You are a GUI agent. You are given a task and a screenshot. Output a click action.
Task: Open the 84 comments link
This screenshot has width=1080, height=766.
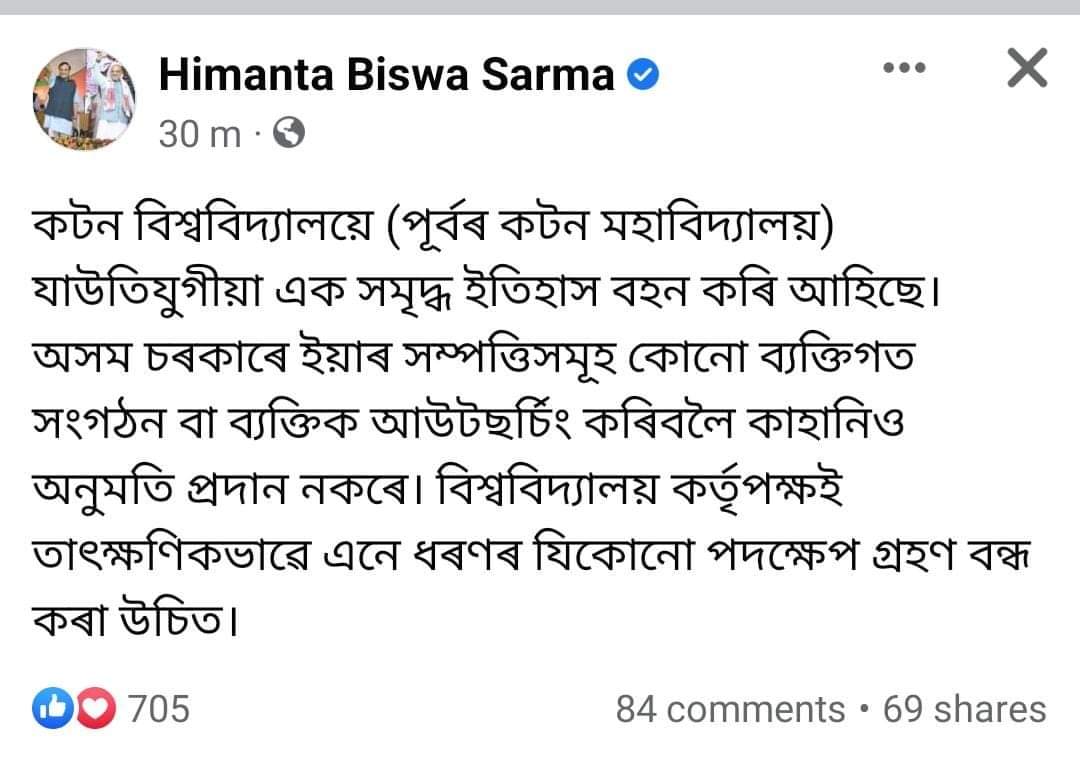click(730, 709)
